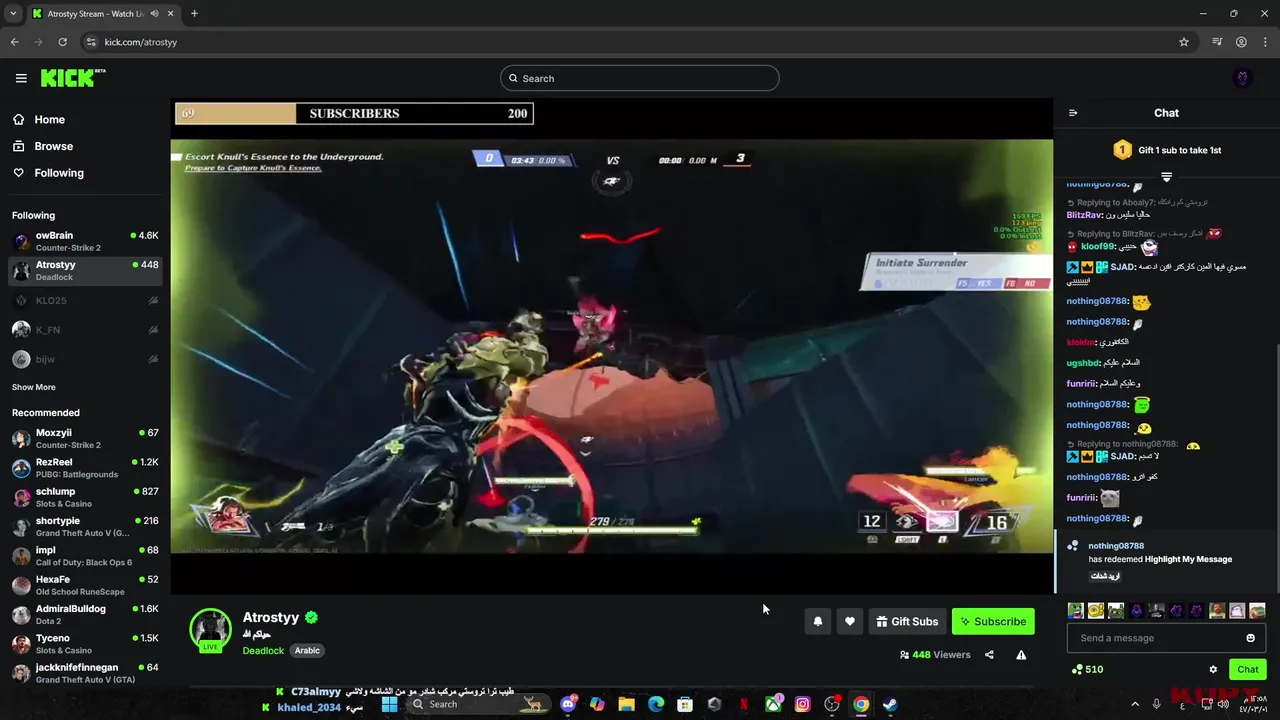
Task: Select the green frog emote in quick emotes
Action: click(x=1075, y=610)
